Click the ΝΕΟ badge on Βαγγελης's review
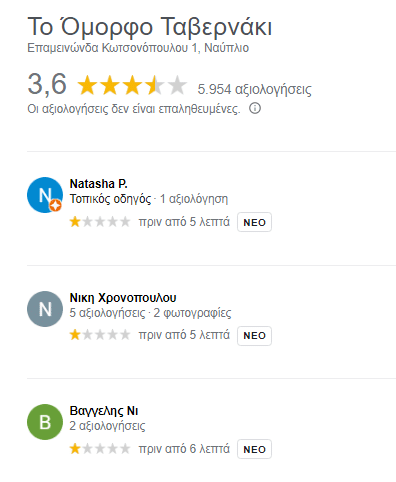396x482 pixels. (x=254, y=449)
